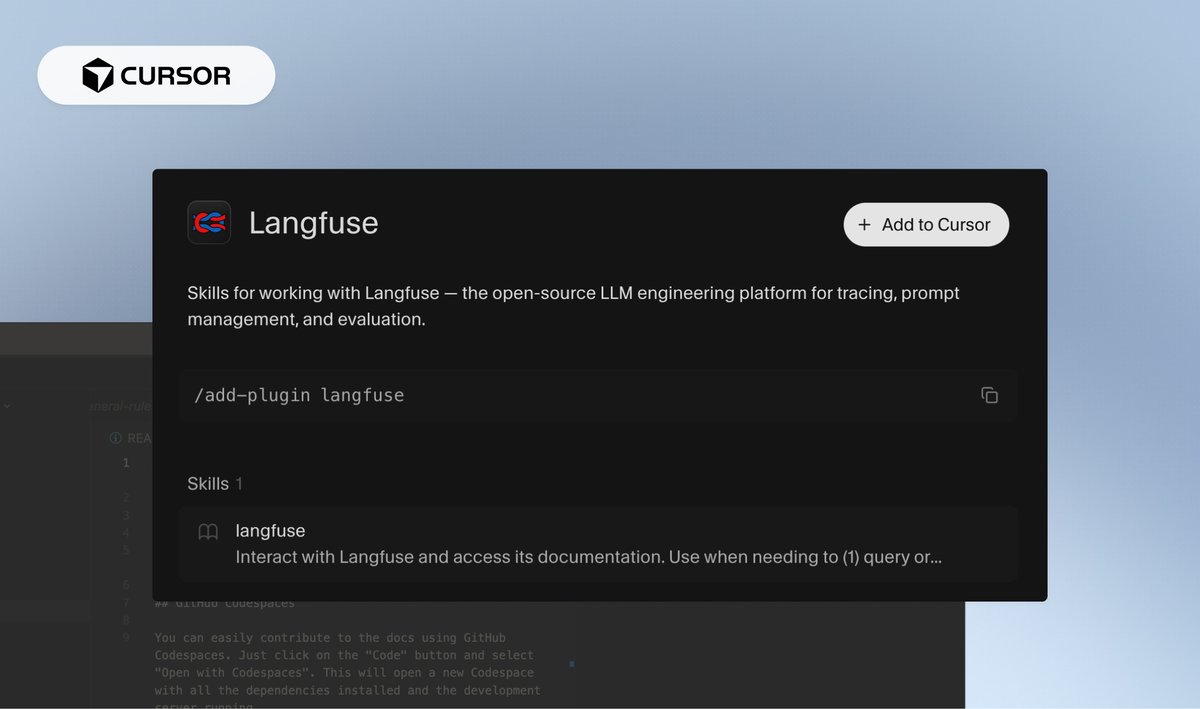This screenshot has width=1200, height=709.
Task: Click the truncated skill description text
Action: click(587, 557)
